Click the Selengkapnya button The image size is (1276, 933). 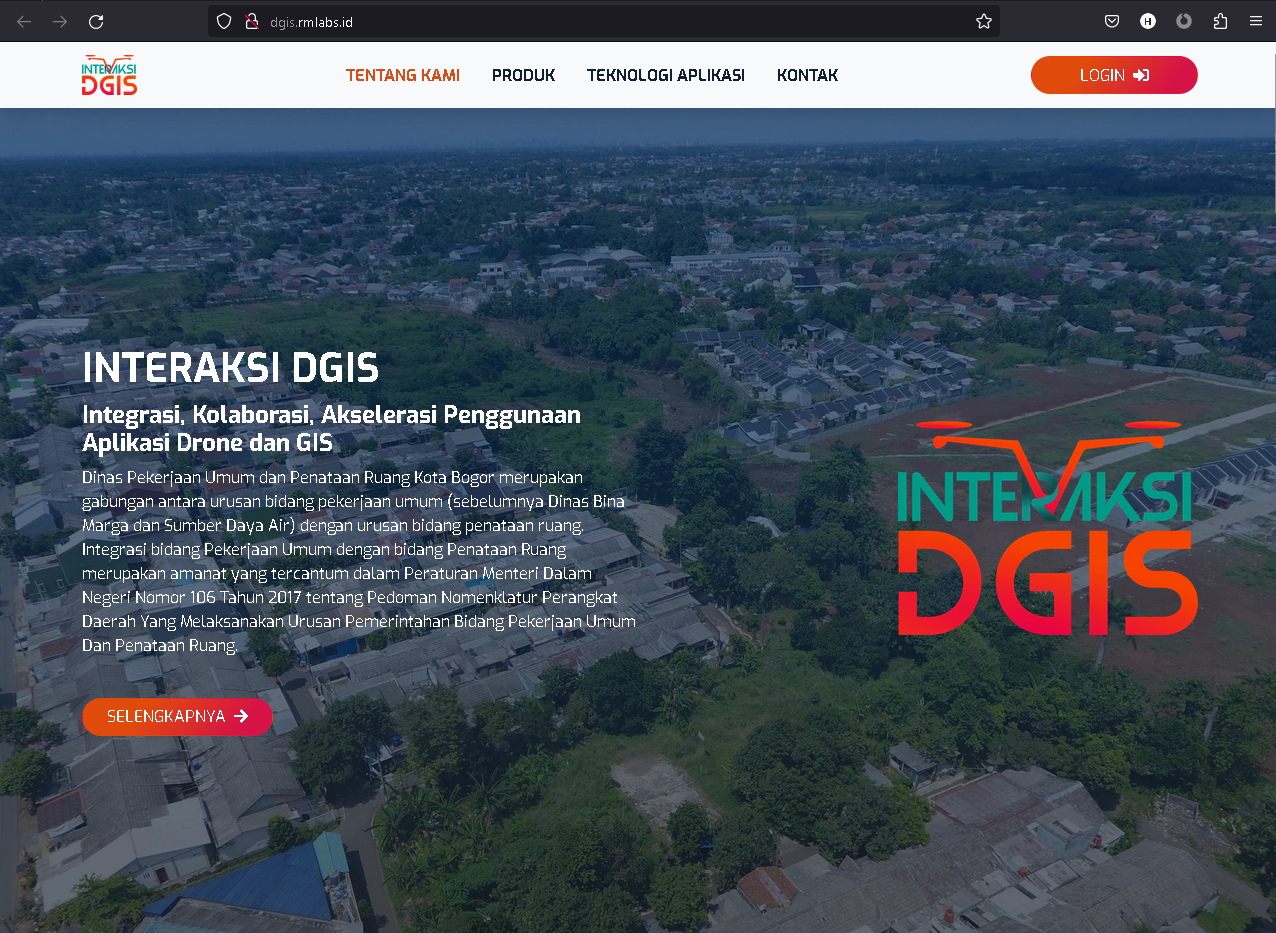coord(177,716)
